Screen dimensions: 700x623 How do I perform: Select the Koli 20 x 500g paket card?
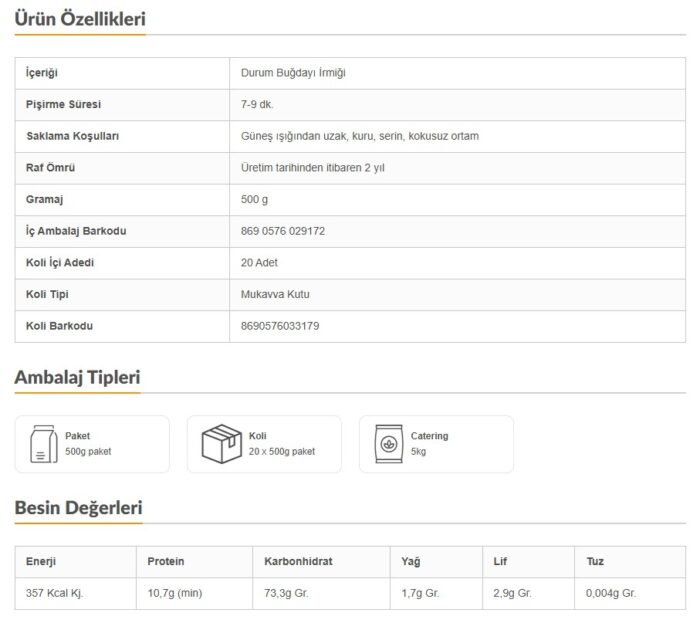coord(264,444)
